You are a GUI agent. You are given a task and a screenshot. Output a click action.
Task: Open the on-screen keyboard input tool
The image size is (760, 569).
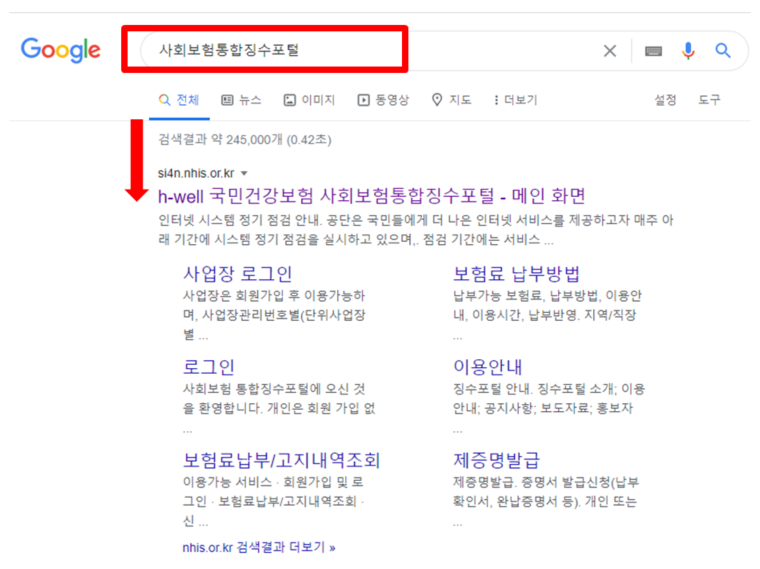click(x=653, y=51)
